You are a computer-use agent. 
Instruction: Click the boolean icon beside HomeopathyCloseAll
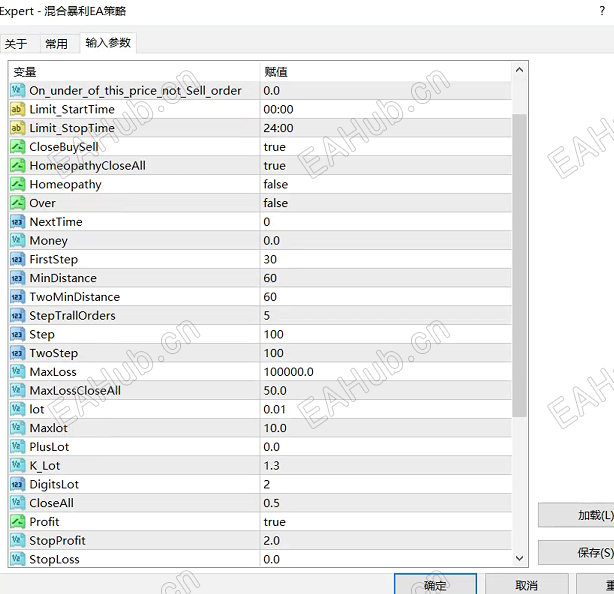pyautogui.click(x=17, y=166)
